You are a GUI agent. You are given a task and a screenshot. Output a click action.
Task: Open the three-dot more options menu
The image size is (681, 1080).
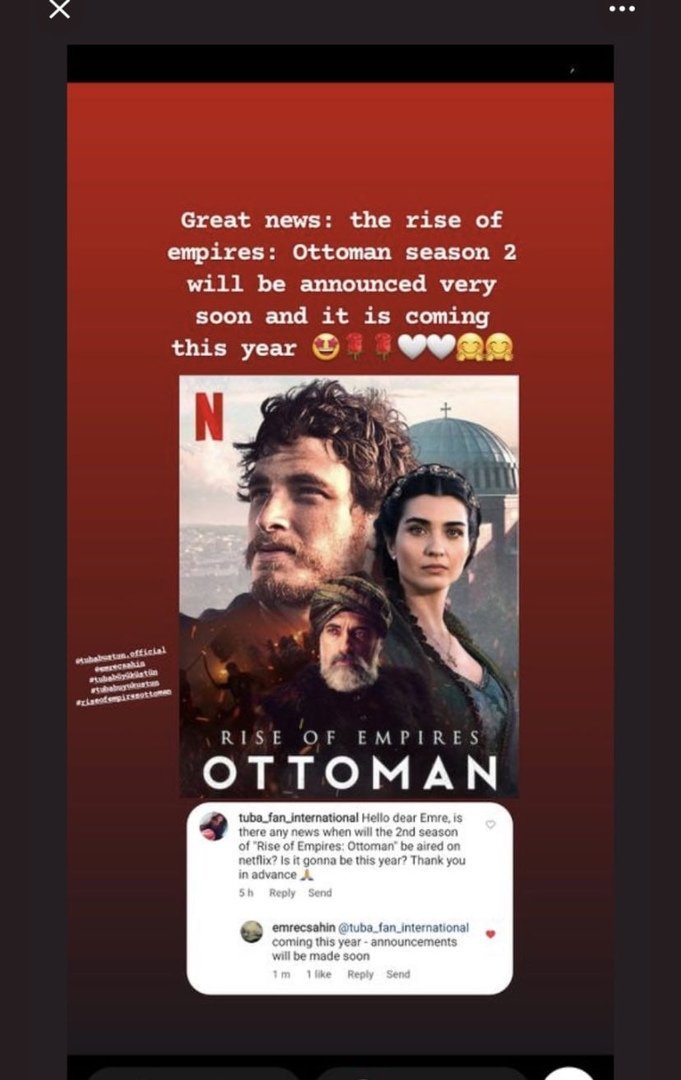click(x=622, y=9)
